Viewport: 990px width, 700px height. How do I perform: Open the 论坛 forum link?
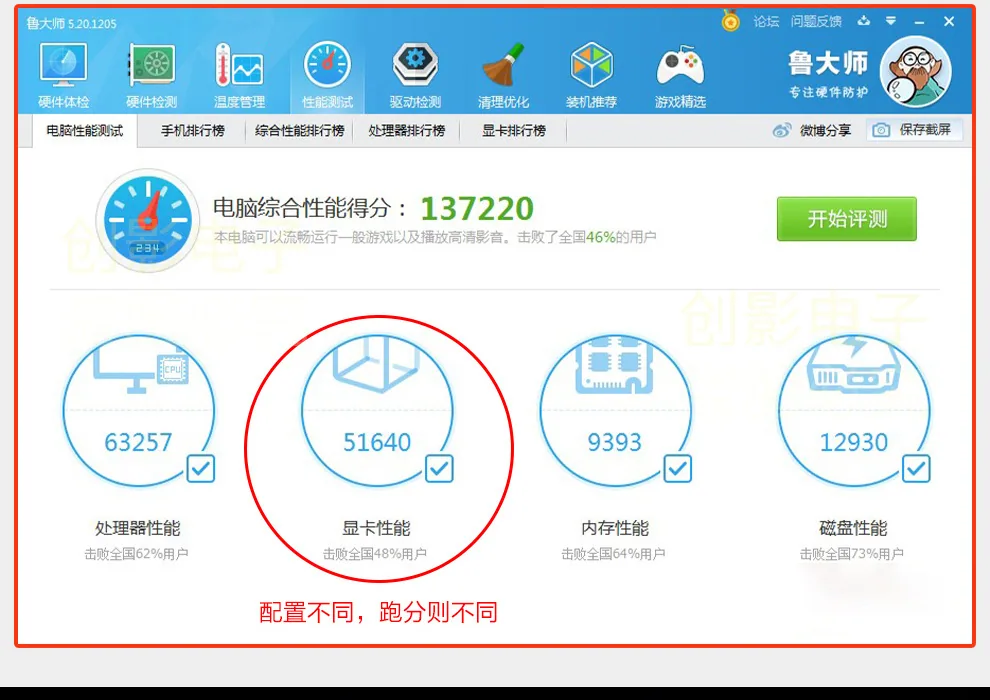[x=766, y=21]
